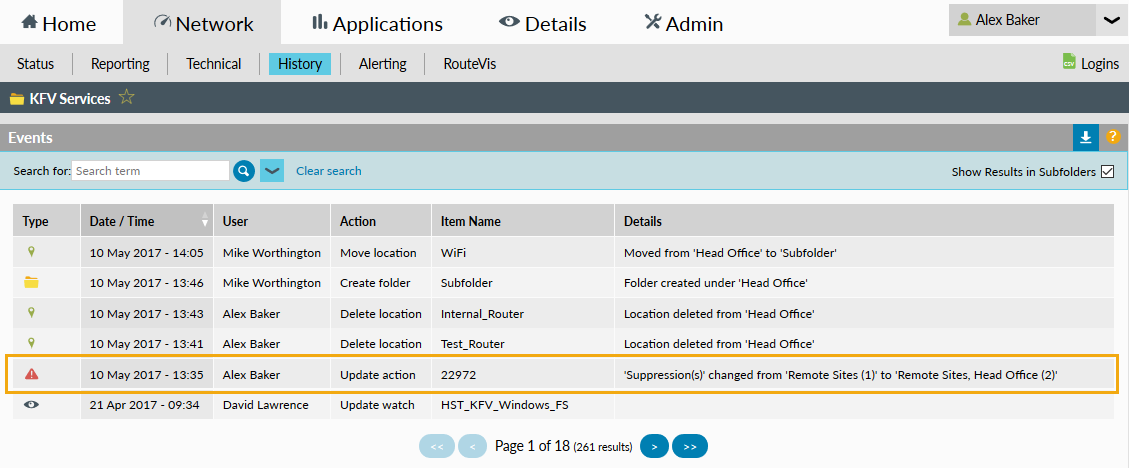Go to the last page of results
Viewport: 1129px width, 468px height.
click(690, 446)
